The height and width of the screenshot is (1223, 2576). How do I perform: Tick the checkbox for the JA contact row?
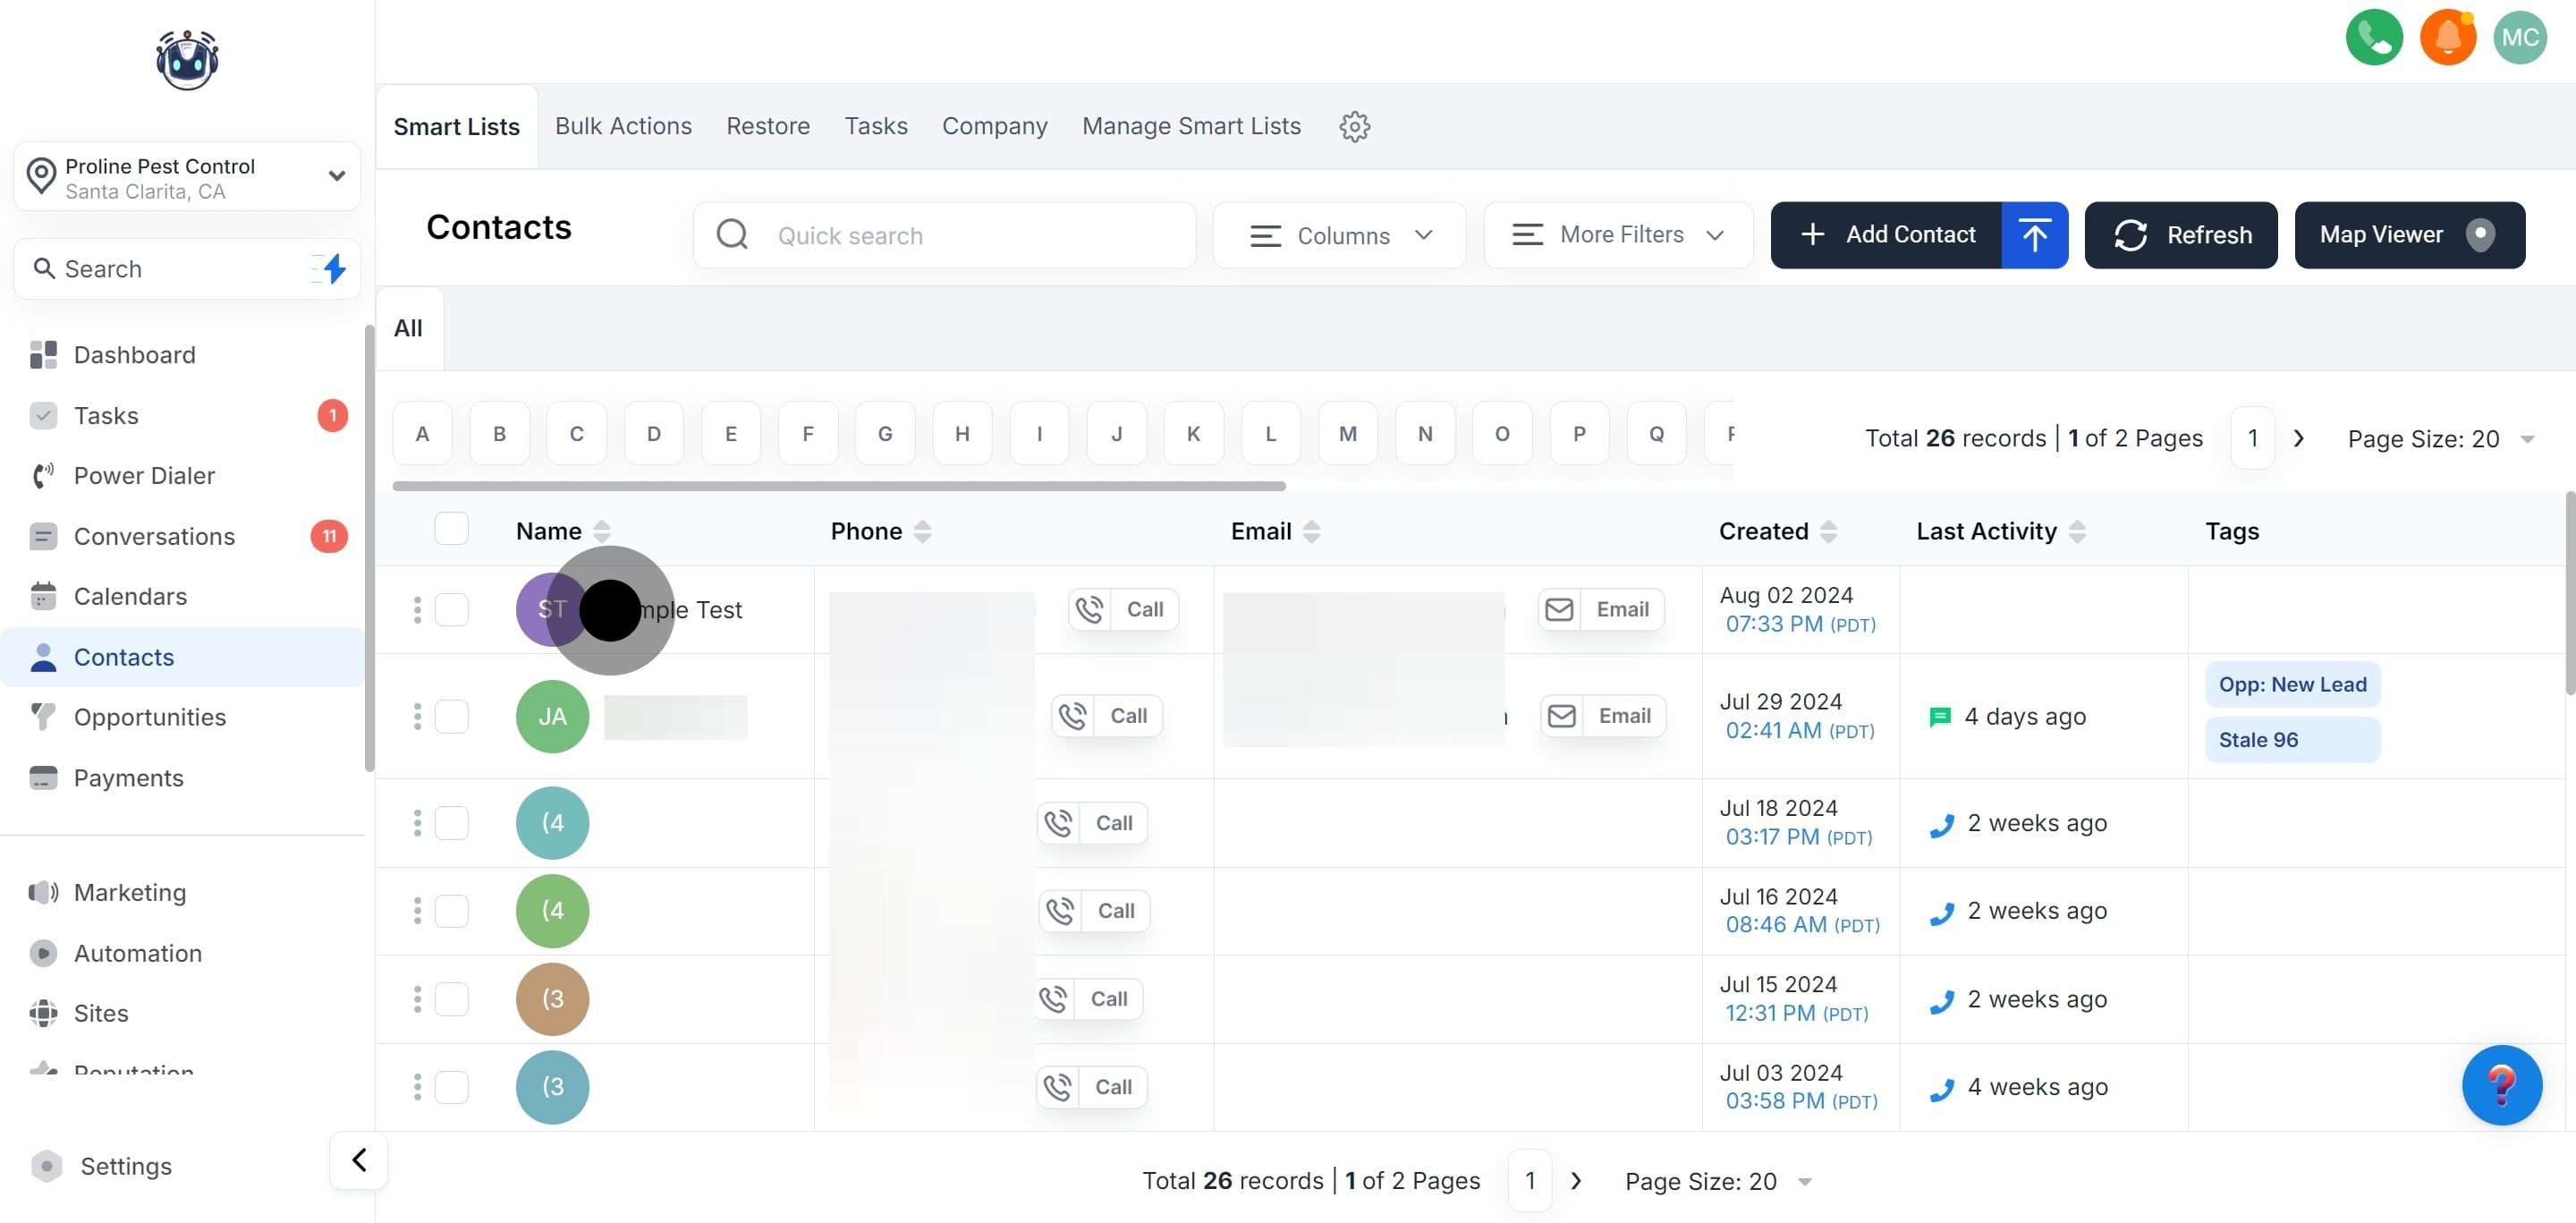(x=451, y=717)
